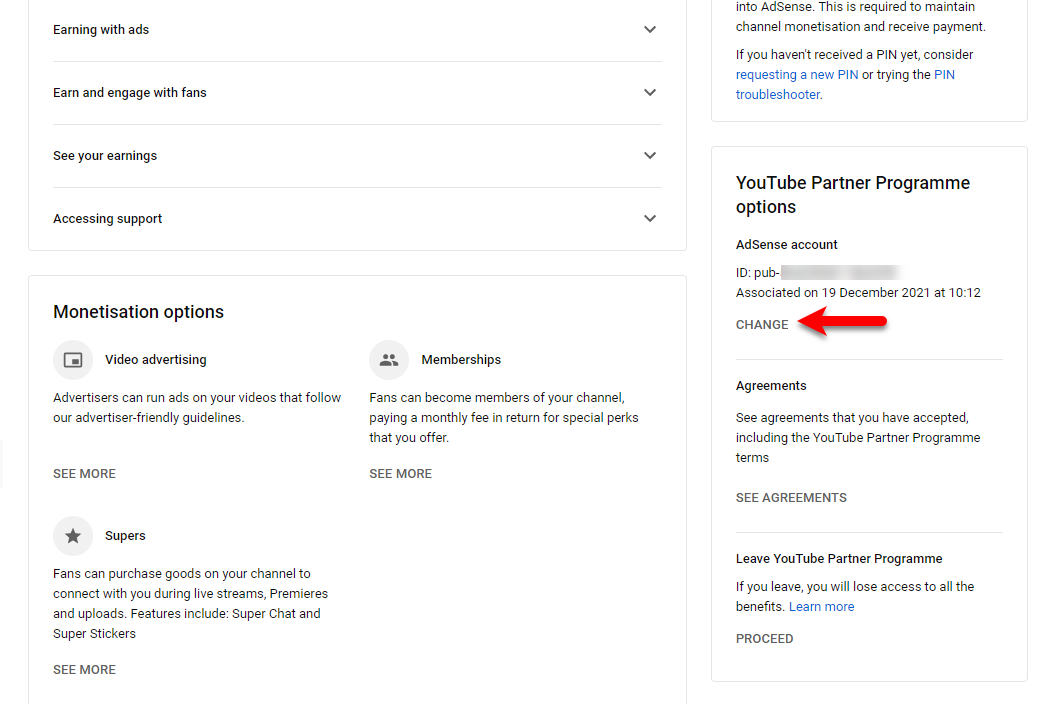Open SEE MORE under Video advertising
Image resolution: width=1045 pixels, height=704 pixels.
(x=85, y=474)
